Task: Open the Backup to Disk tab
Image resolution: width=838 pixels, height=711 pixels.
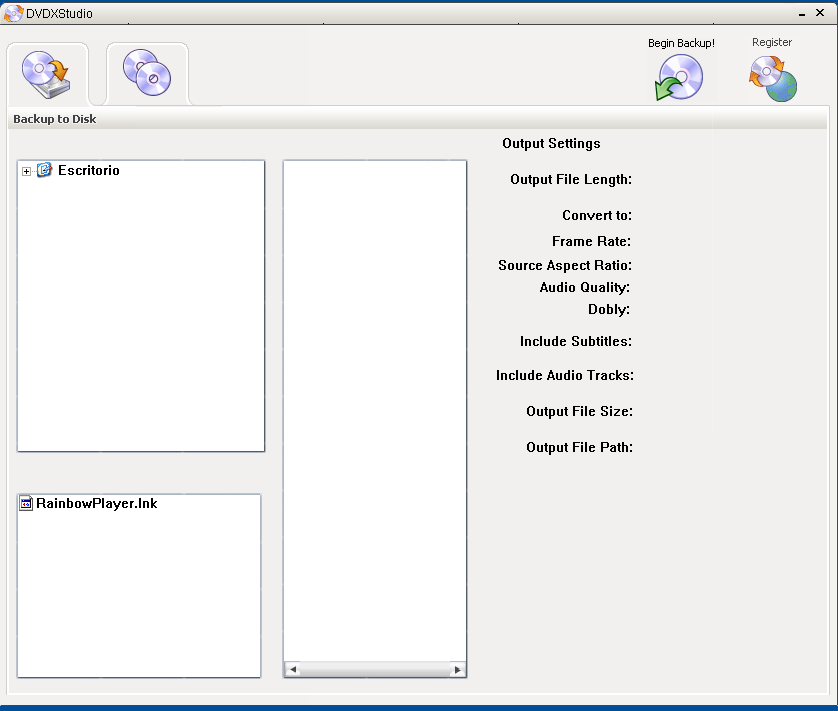Action: click(x=47, y=74)
